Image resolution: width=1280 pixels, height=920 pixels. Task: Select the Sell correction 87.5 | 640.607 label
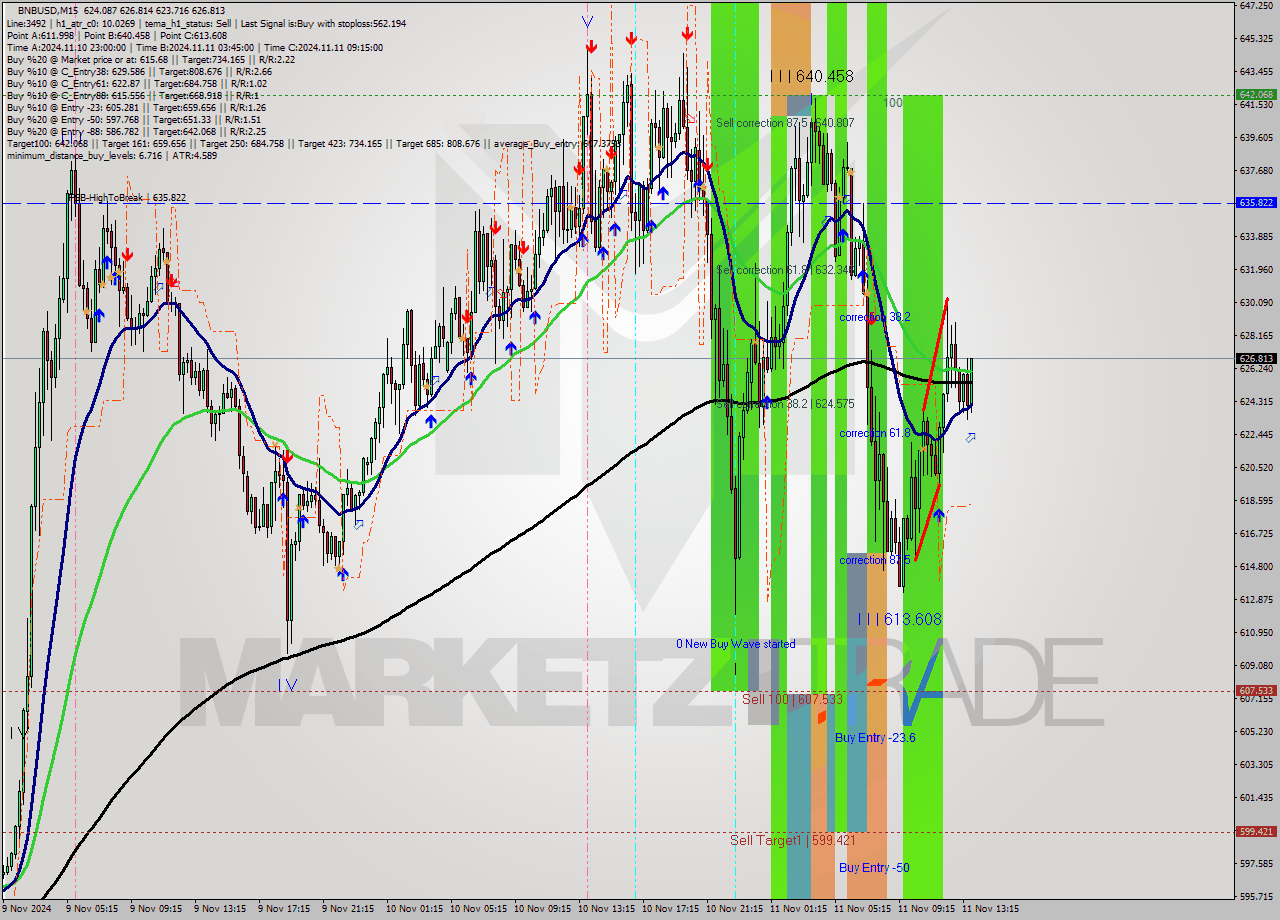click(x=785, y=123)
